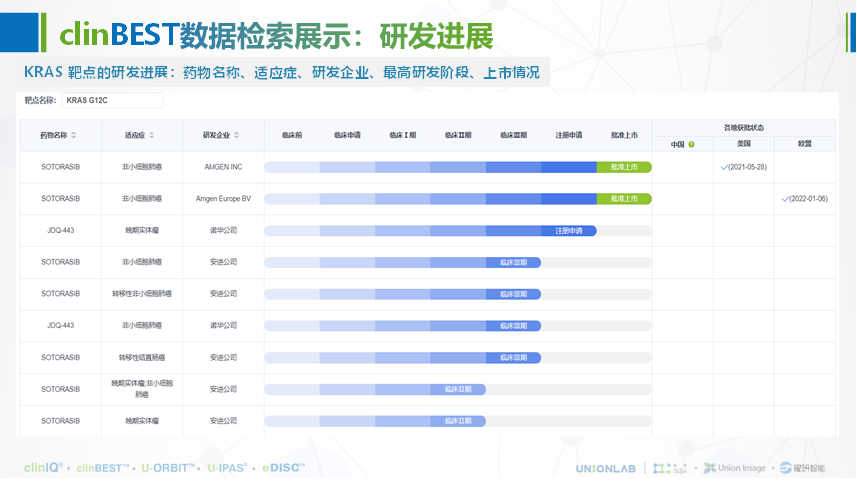The image size is (857, 484).
Task: Click the 药物名称 column header
Action: [x=54, y=135]
